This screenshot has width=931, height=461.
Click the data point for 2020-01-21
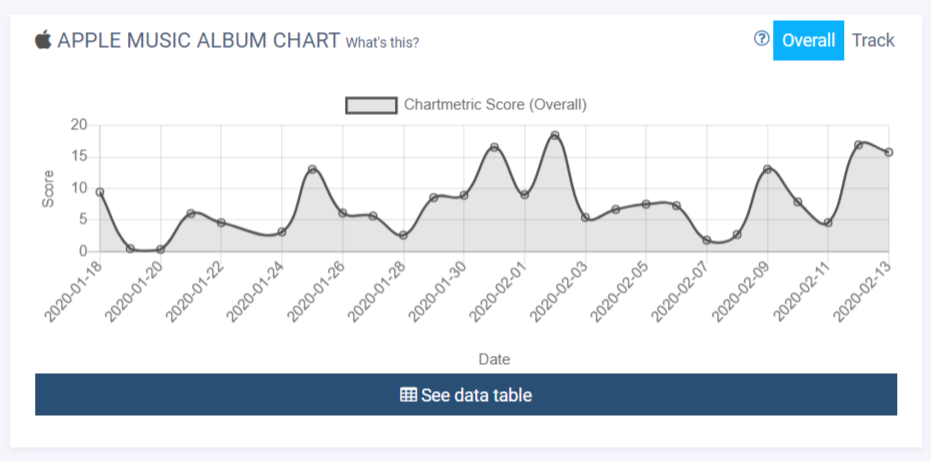(191, 213)
